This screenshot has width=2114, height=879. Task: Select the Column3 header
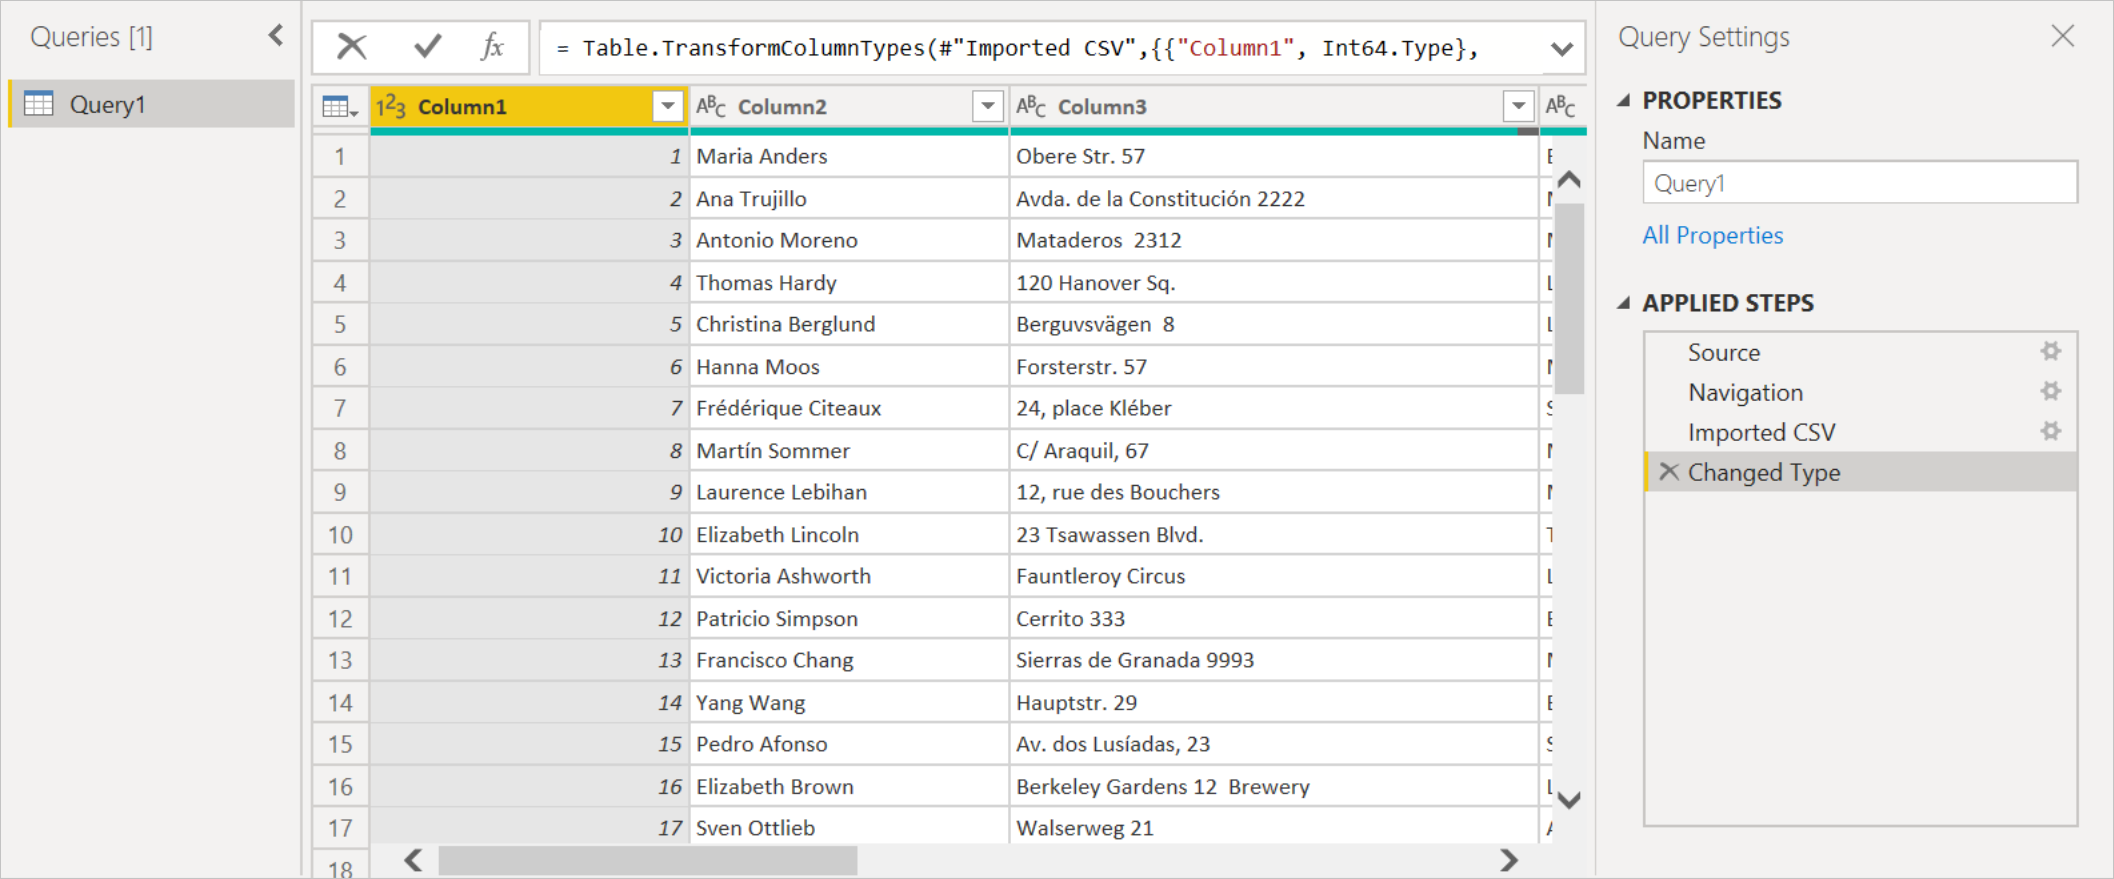pos(1275,106)
